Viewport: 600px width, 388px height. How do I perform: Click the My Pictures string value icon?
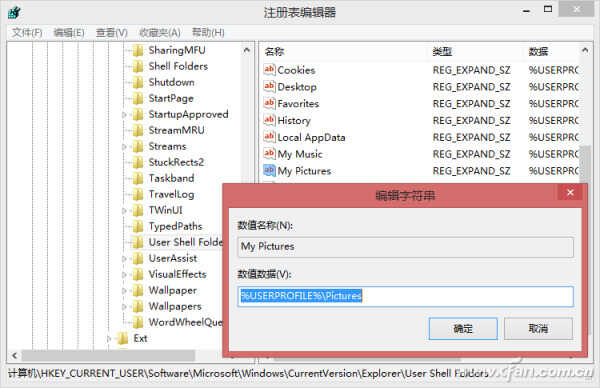(x=269, y=171)
